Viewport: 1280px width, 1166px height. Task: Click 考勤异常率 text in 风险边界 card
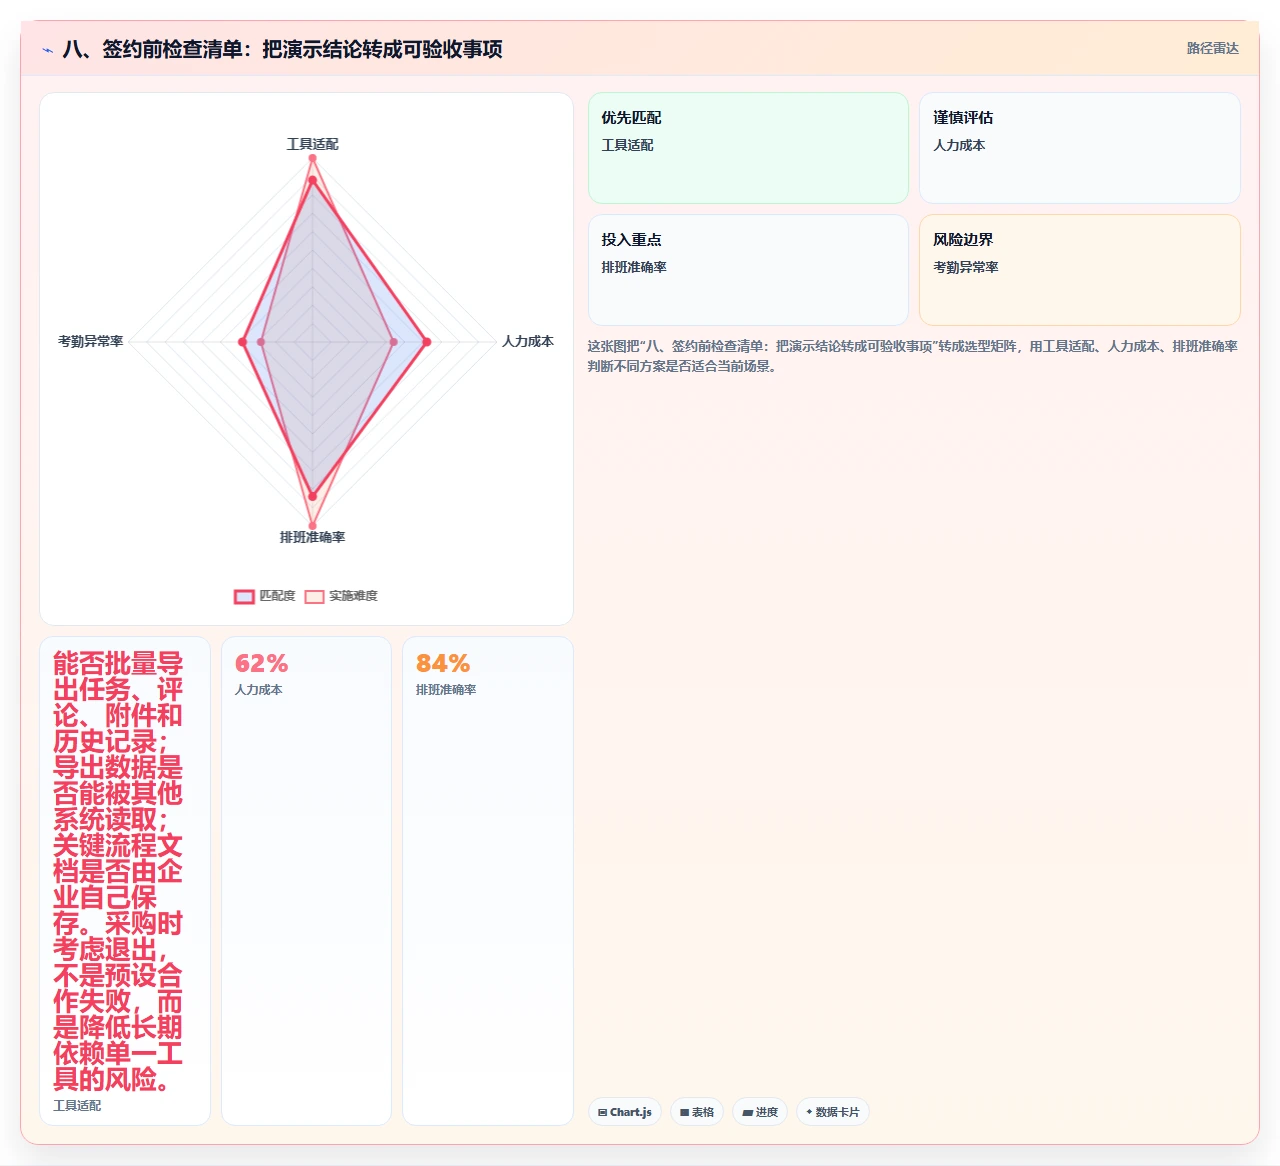[x=966, y=267]
